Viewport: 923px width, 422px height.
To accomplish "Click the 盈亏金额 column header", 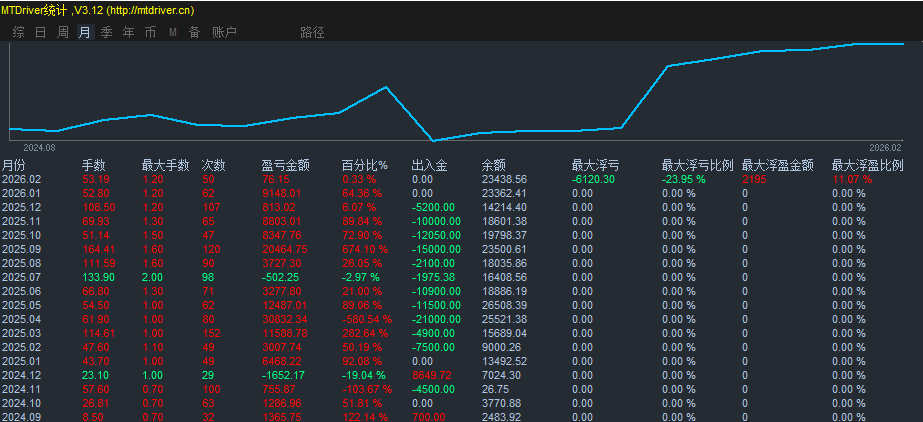I will tap(285, 165).
